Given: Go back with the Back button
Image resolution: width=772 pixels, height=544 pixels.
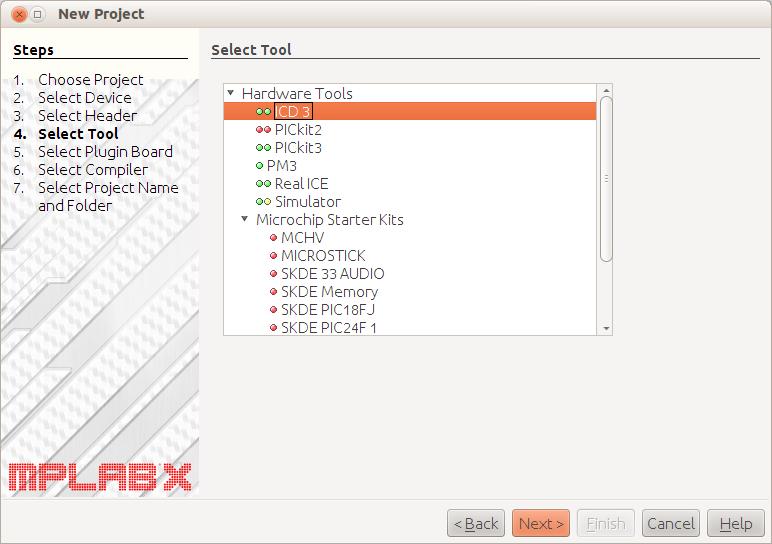Looking at the screenshot, I should pos(476,523).
